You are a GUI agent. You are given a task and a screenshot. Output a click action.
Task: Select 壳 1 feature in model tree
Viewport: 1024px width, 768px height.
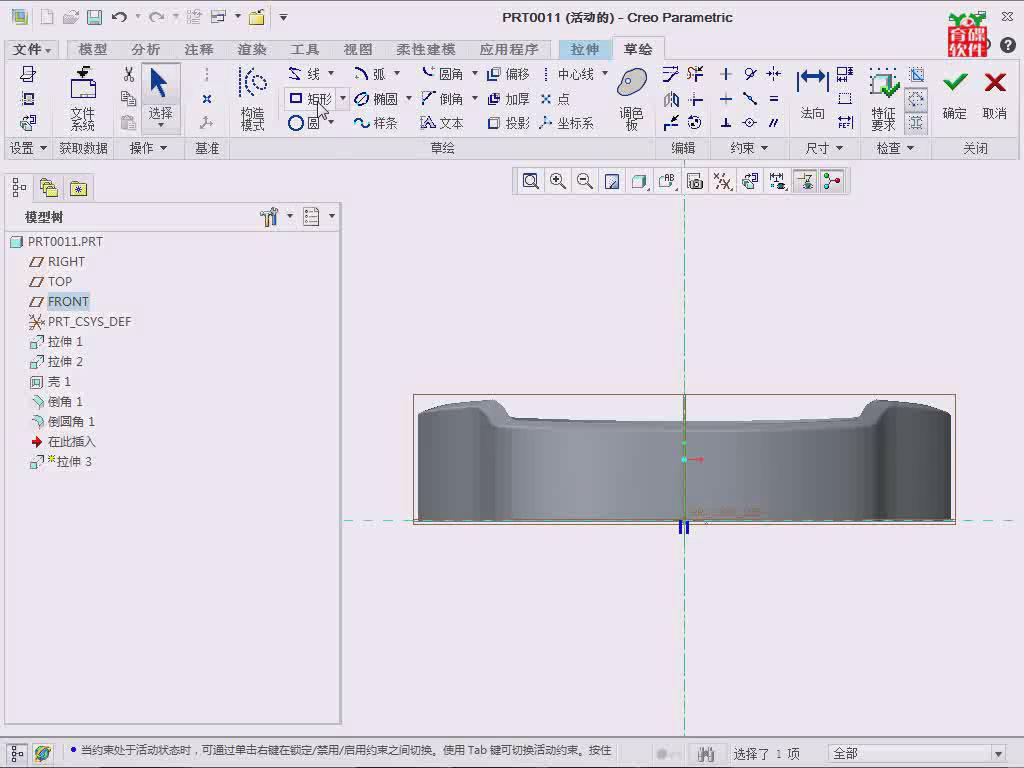(51, 381)
